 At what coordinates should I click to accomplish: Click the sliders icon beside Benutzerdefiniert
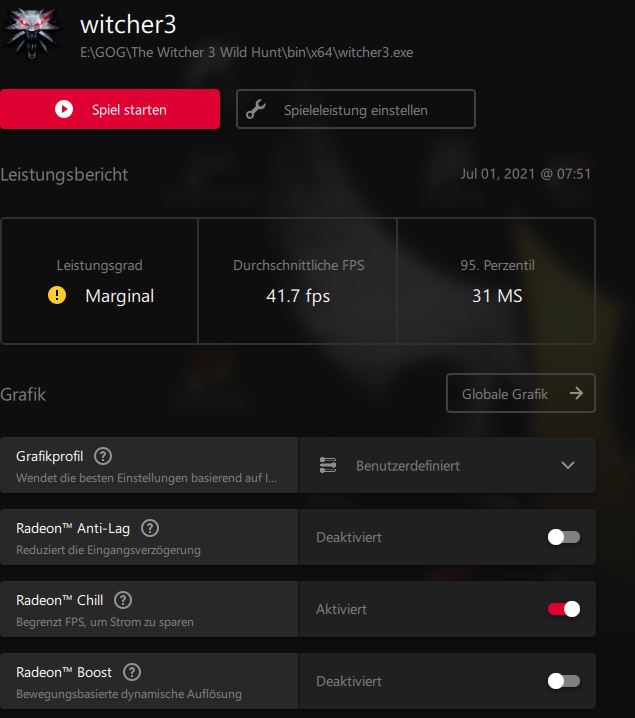pos(328,465)
